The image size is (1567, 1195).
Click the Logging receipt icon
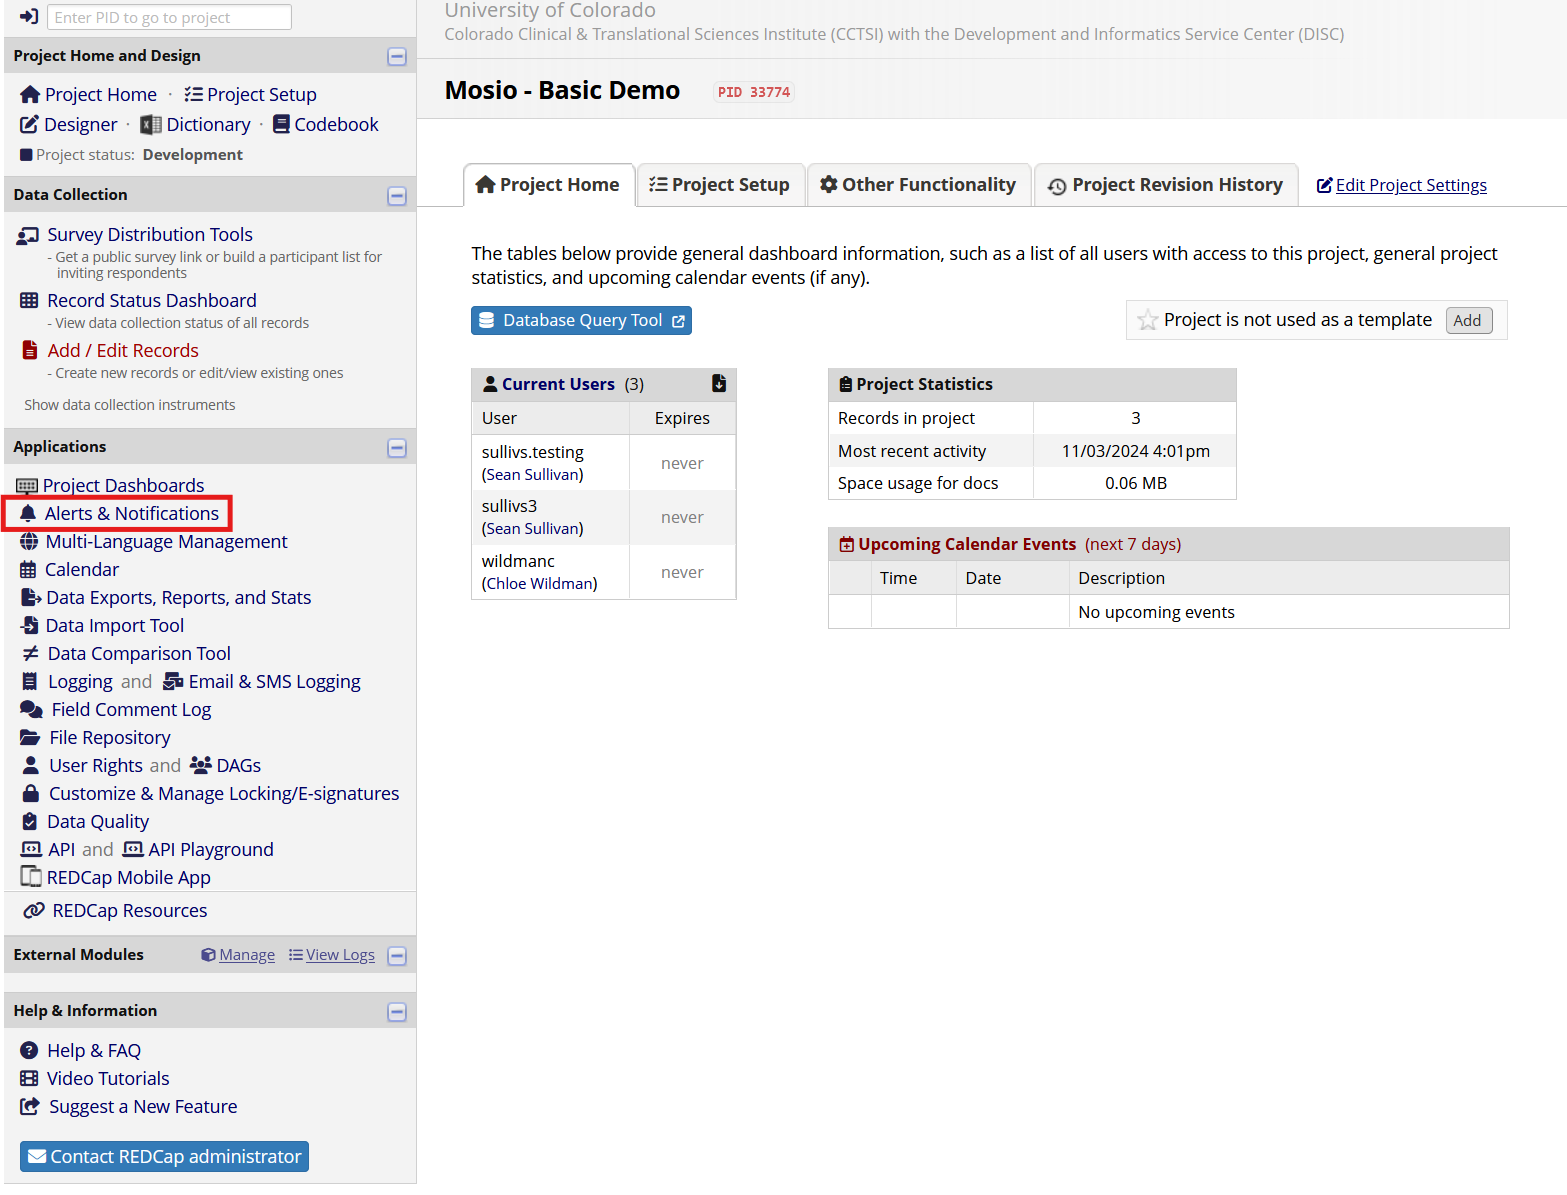point(29,681)
